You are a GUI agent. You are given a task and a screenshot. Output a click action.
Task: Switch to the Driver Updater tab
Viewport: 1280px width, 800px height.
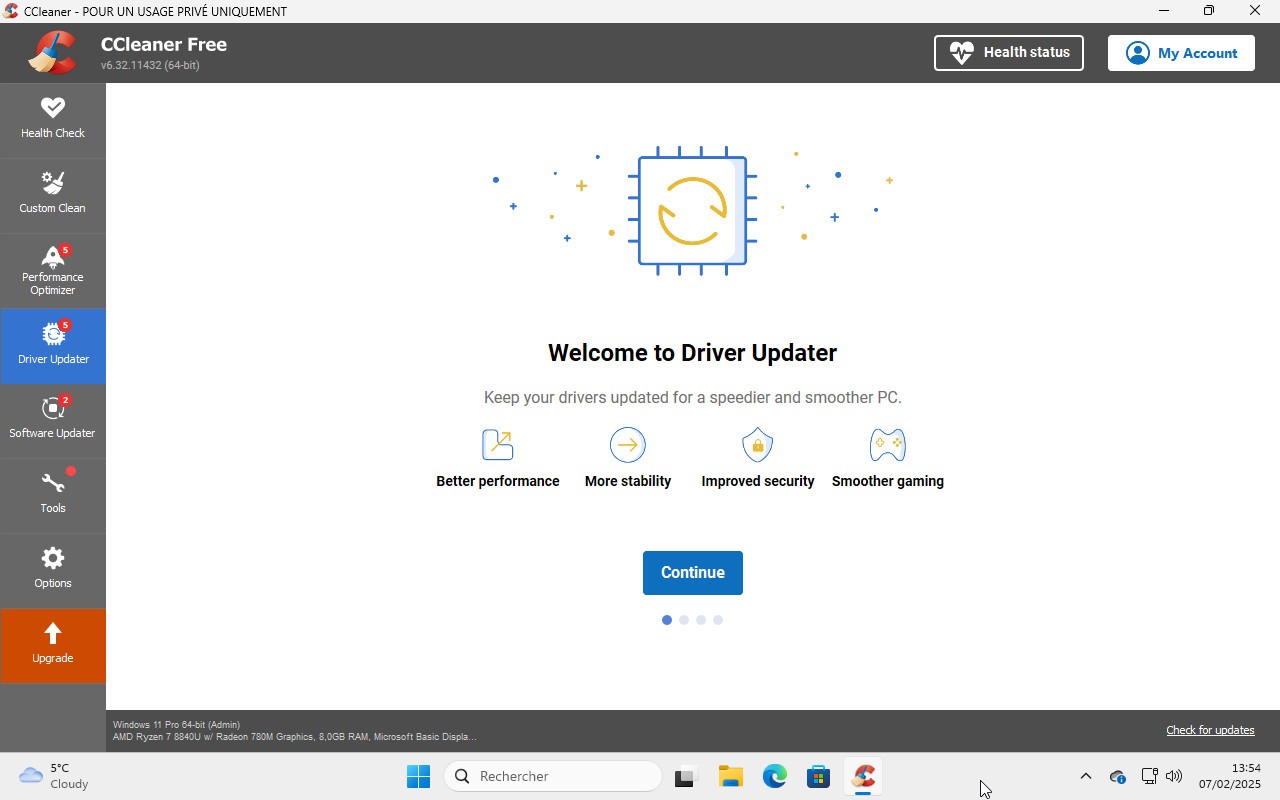(53, 345)
